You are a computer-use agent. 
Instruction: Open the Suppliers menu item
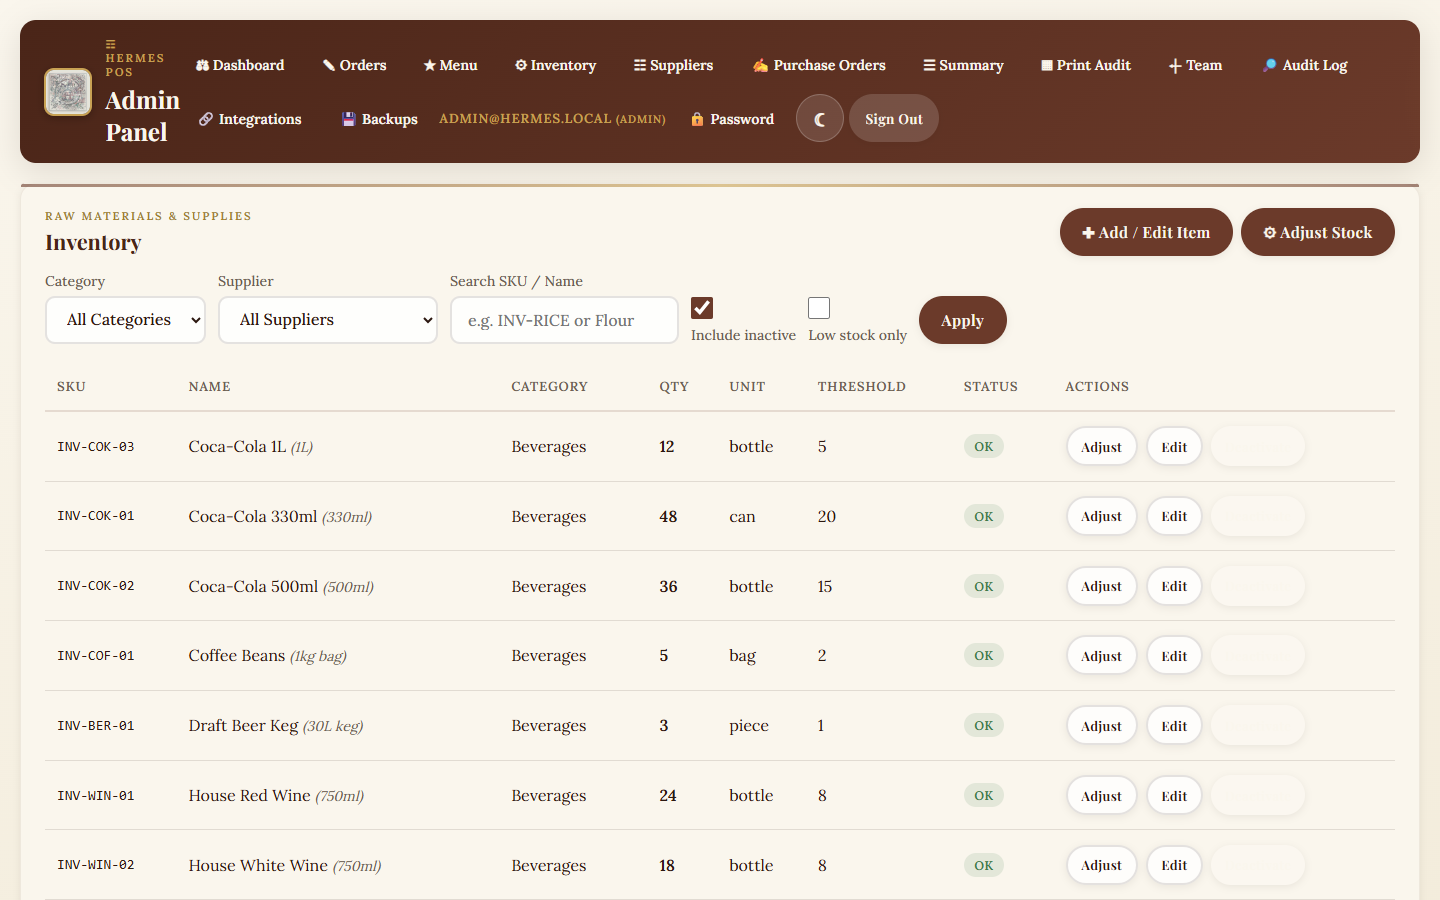(x=673, y=65)
